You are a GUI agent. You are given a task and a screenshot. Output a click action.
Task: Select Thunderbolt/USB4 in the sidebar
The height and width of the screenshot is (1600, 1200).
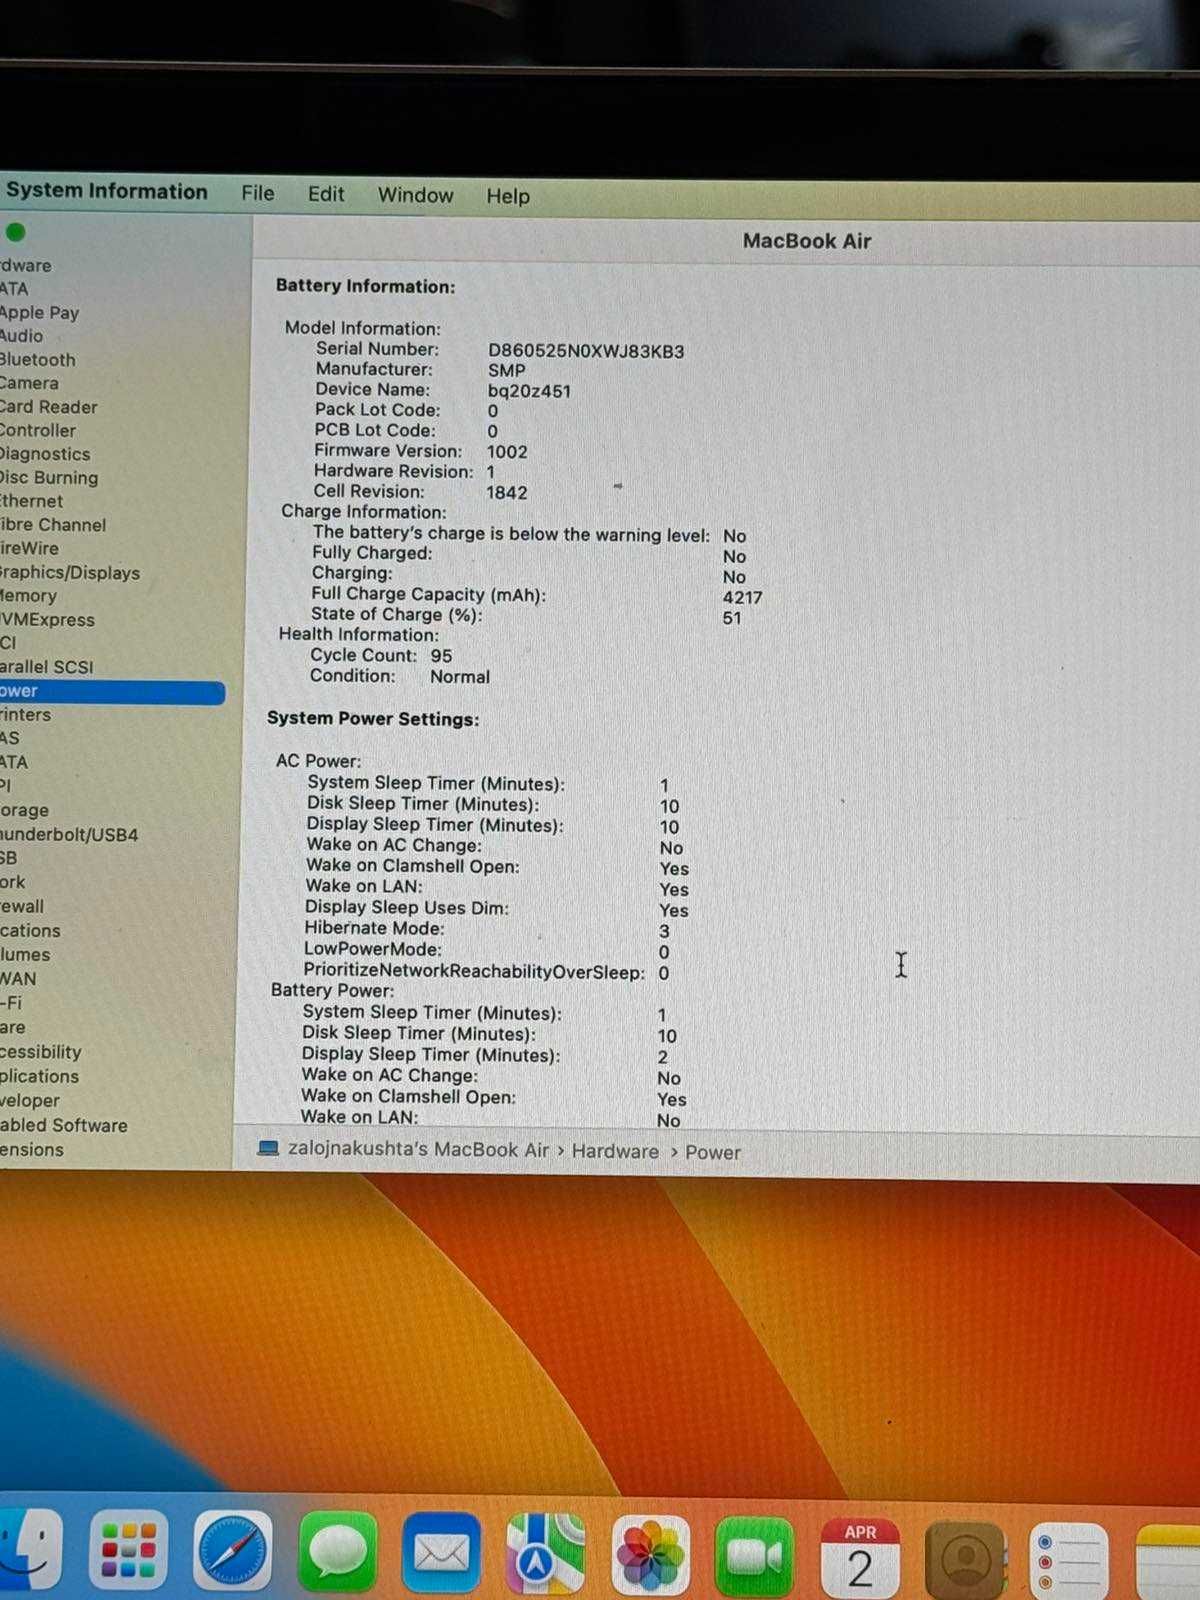(x=69, y=834)
